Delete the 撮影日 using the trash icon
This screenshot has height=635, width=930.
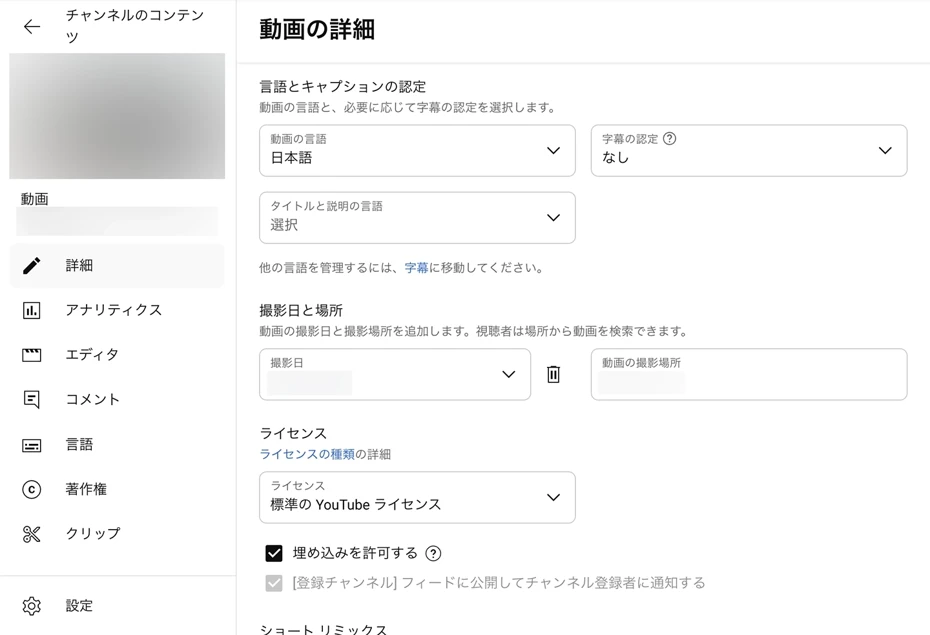click(x=553, y=374)
